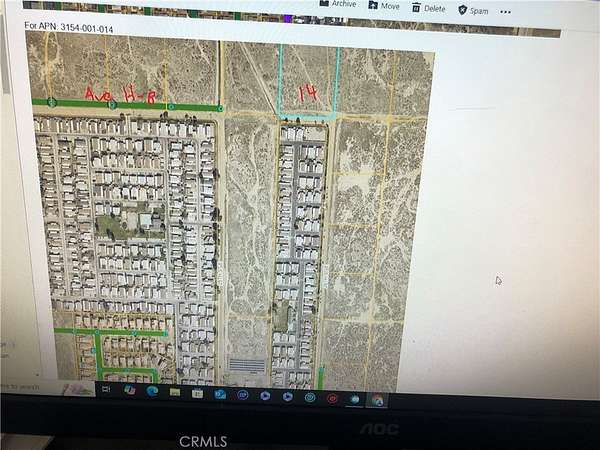The height and width of the screenshot is (450, 600).
Task: Open the red circular taskbar app
Action: 332,398
